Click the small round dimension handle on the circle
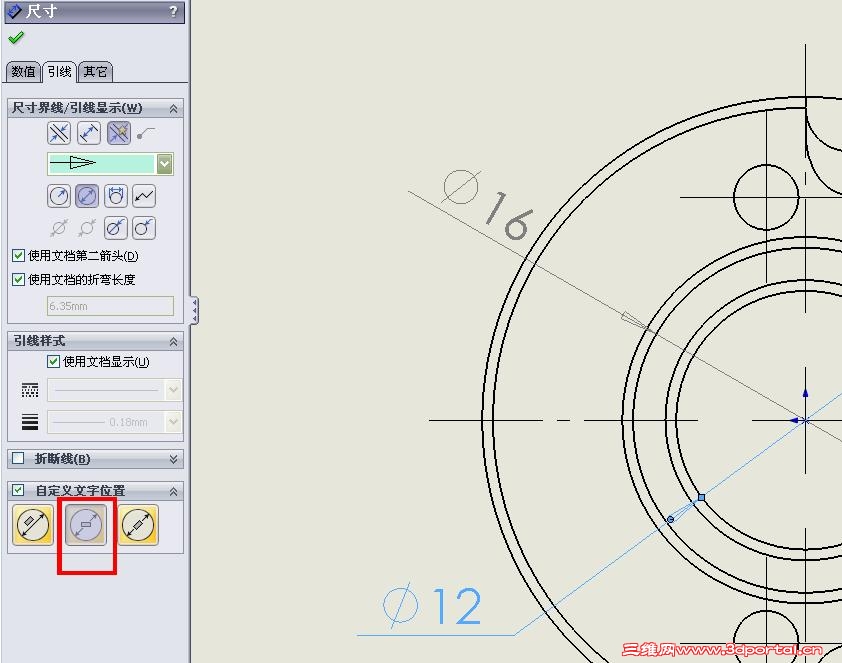This screenshot has height=663, width=842. click(670, 519)
